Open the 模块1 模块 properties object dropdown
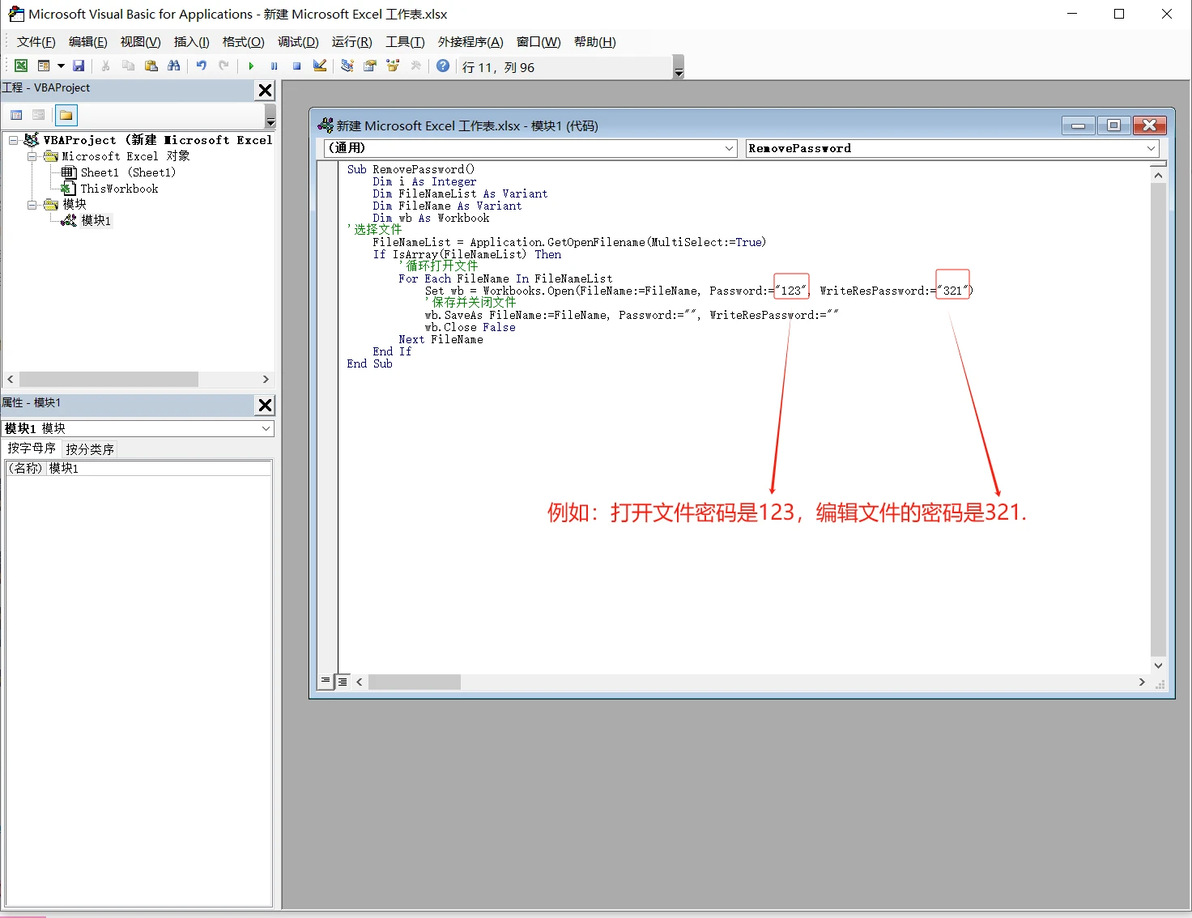 click(266, 429)
